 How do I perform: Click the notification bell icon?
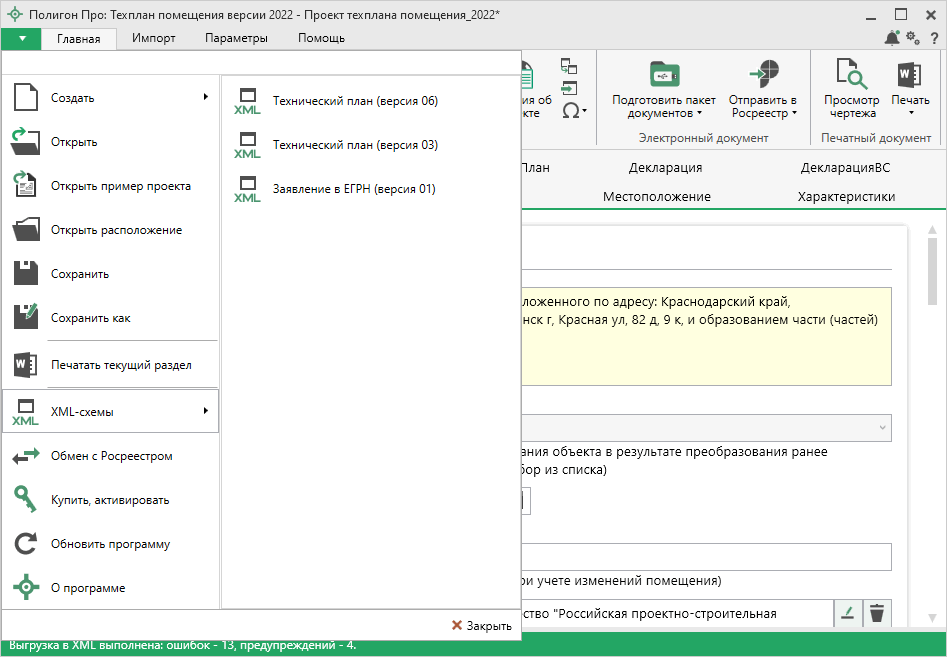[892, 38]
